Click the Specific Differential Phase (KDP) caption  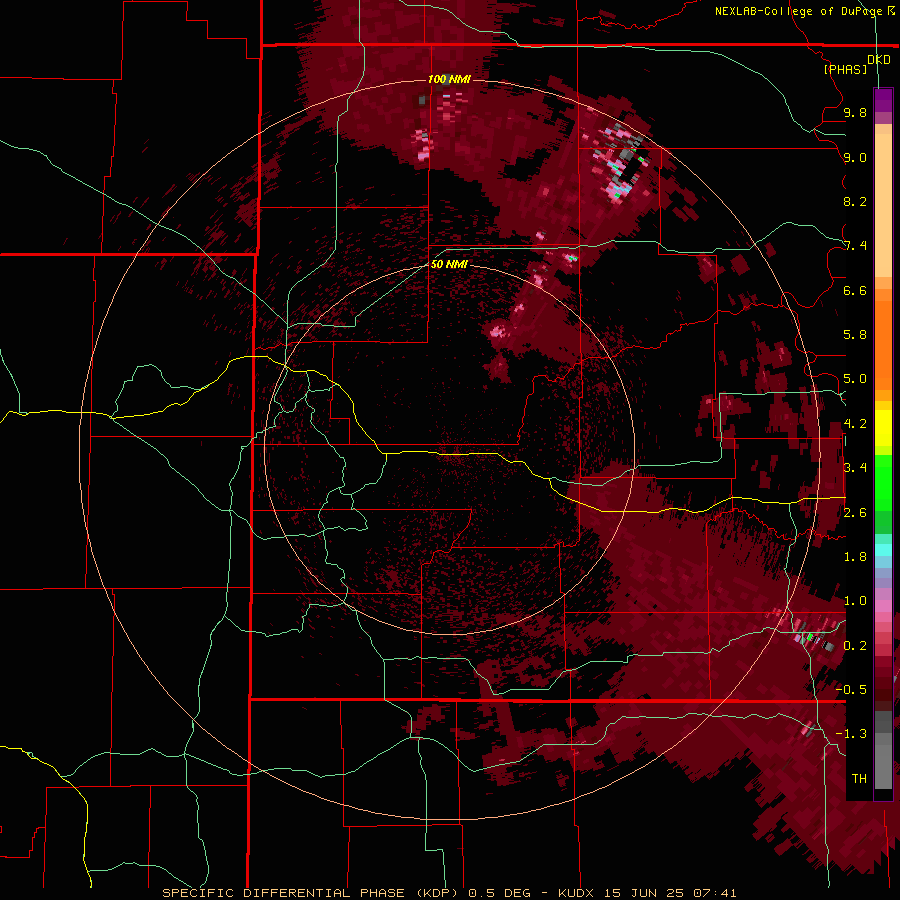tap(310, 893)
